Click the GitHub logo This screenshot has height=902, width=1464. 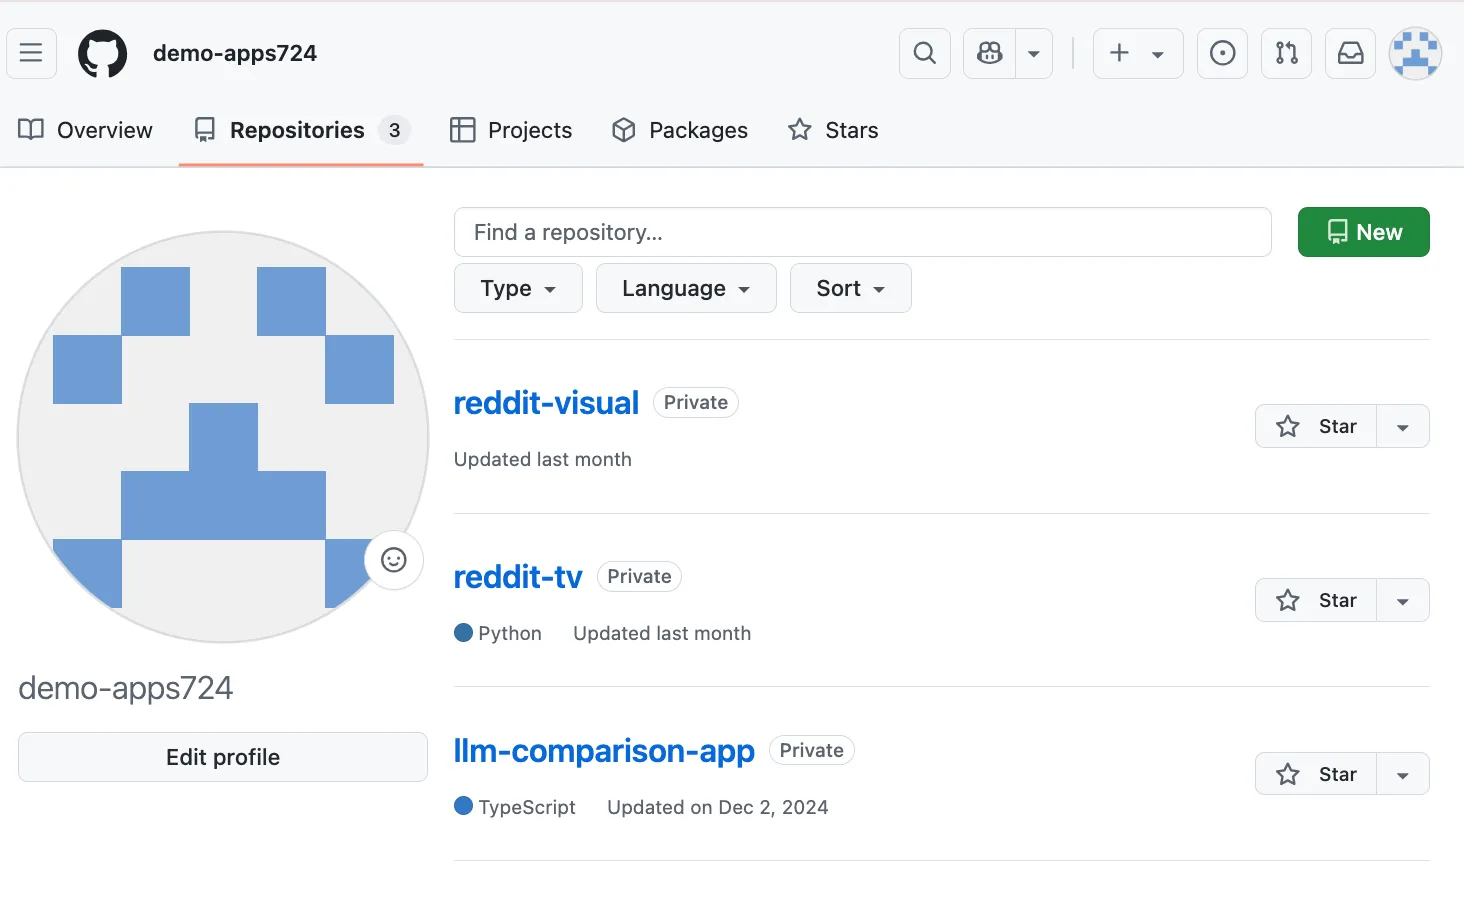point(102,53)
